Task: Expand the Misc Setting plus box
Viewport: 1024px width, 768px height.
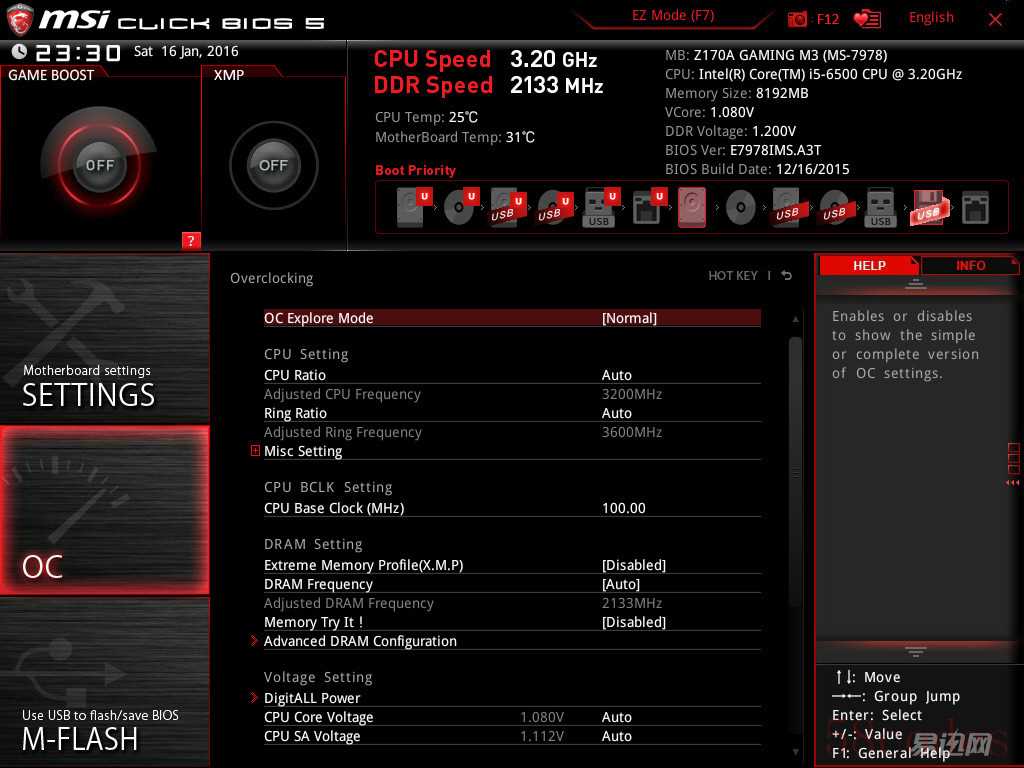Action: 255,451
